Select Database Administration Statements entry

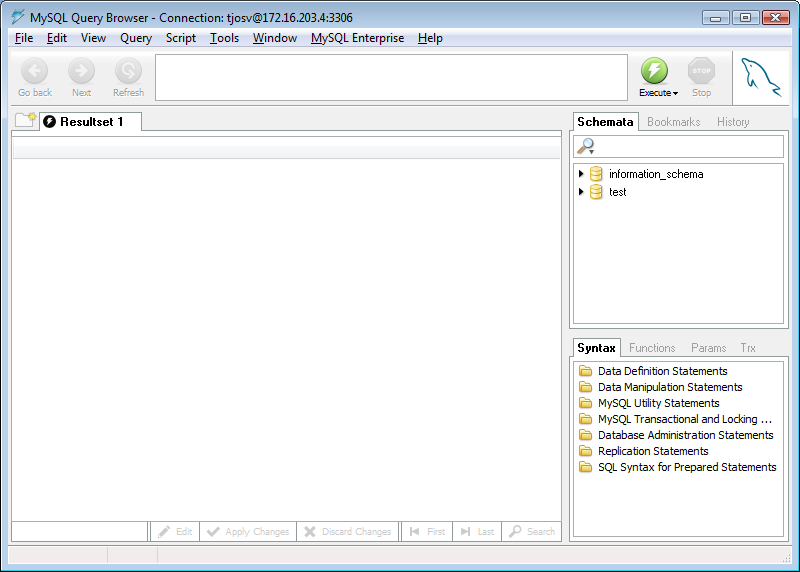(686, 435)
